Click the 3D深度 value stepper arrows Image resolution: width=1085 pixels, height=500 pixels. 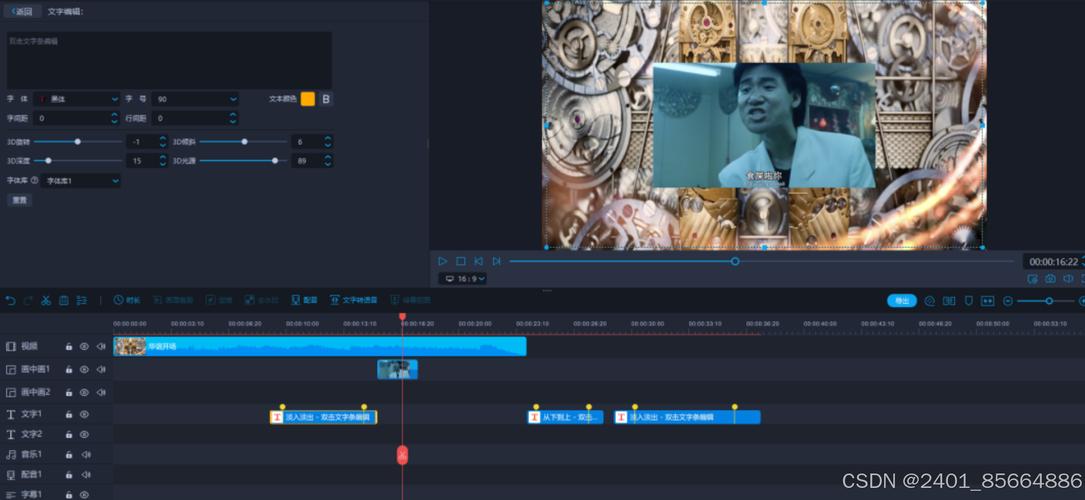tap(163, 160)
